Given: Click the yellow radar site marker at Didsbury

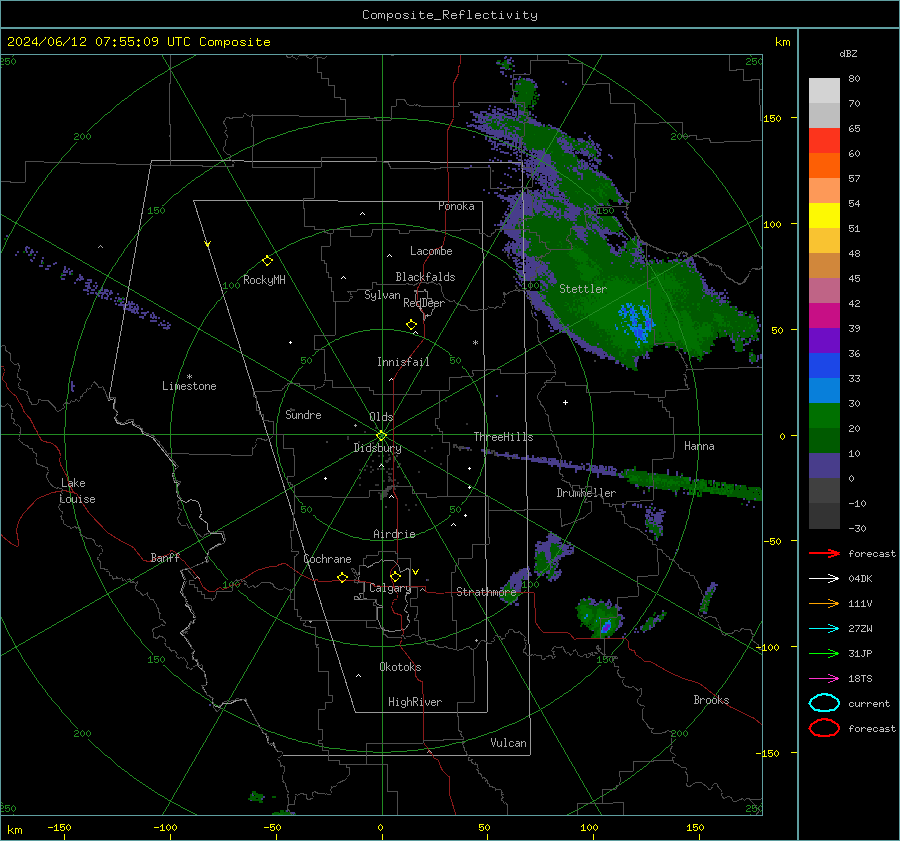Looking at the screenshot, I should pos(381,436).
